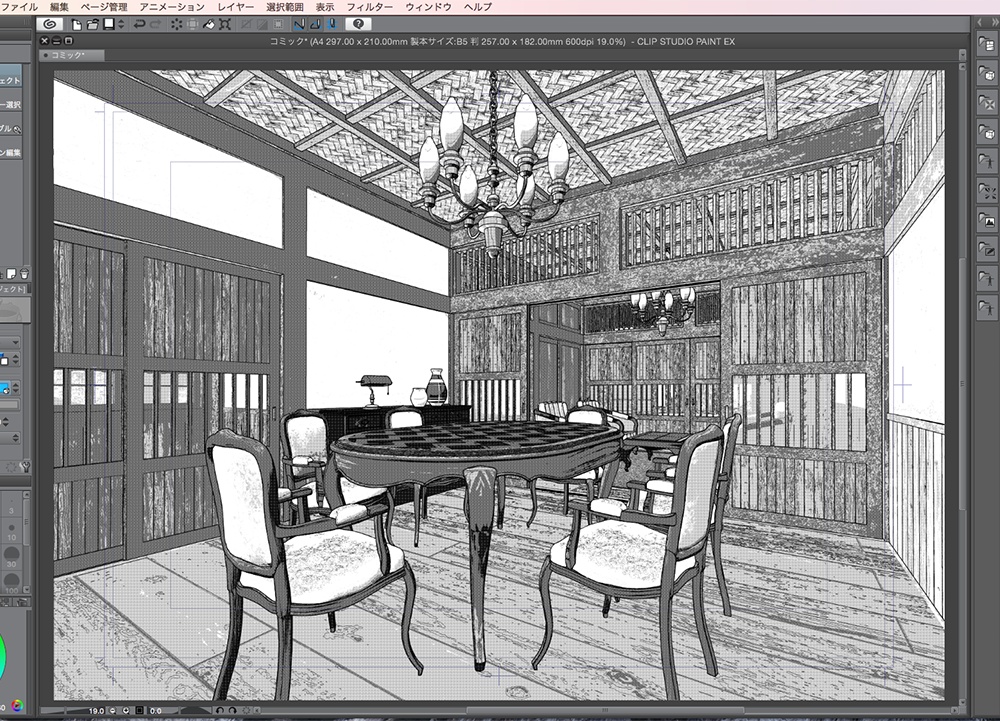Click the Open file icon on the toolbar
This screenshot has height=721, width=1000.
[92, 28]
